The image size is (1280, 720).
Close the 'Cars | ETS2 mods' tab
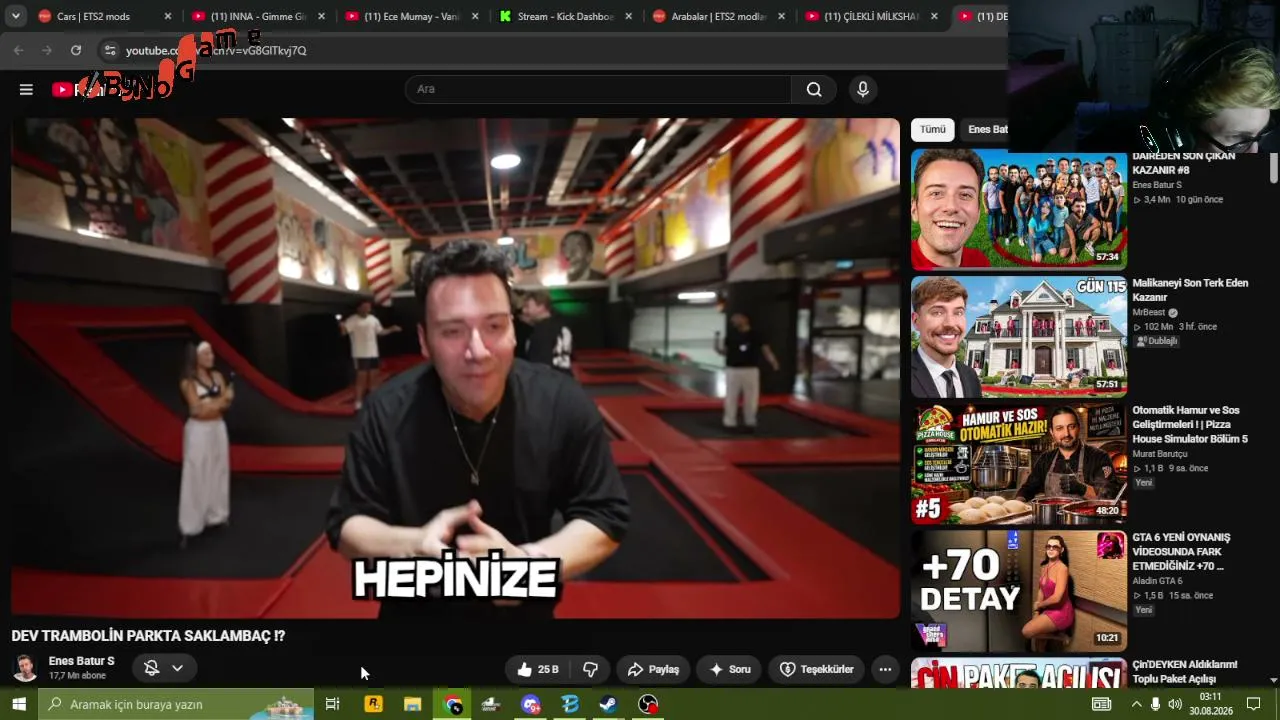click(x=168, y=16)
